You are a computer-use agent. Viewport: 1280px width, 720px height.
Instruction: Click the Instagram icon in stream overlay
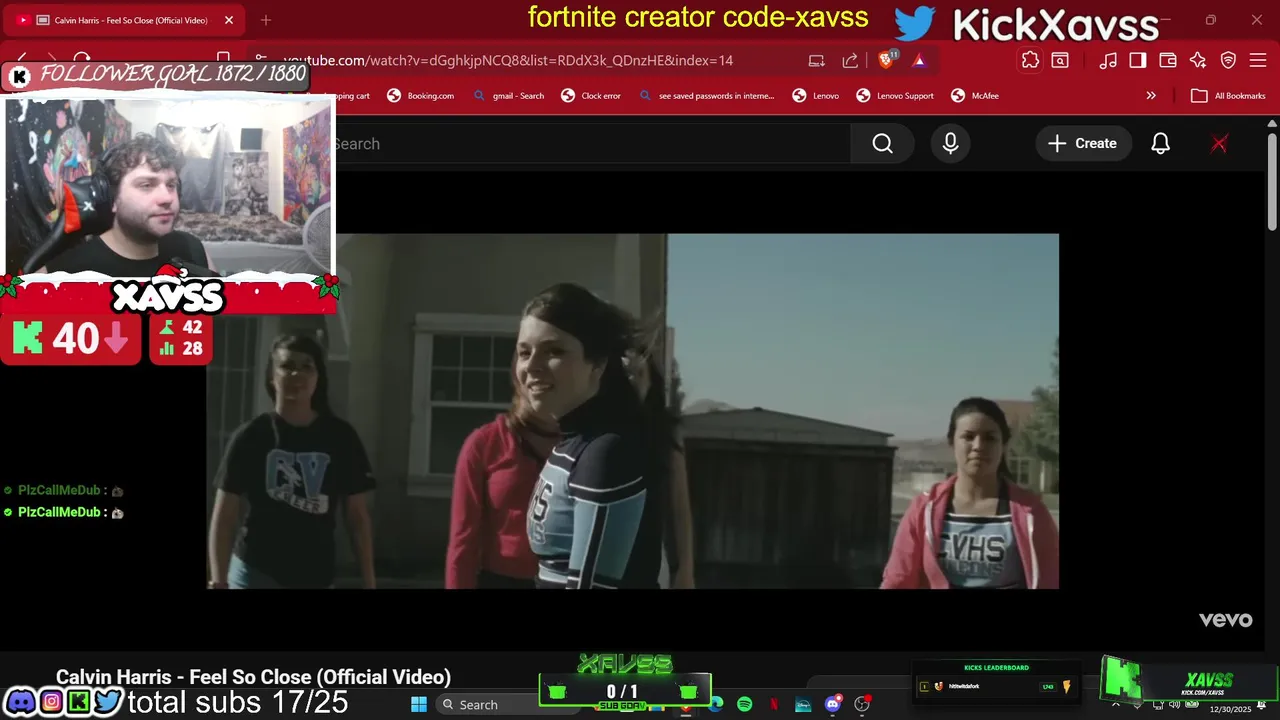[50, 702]
